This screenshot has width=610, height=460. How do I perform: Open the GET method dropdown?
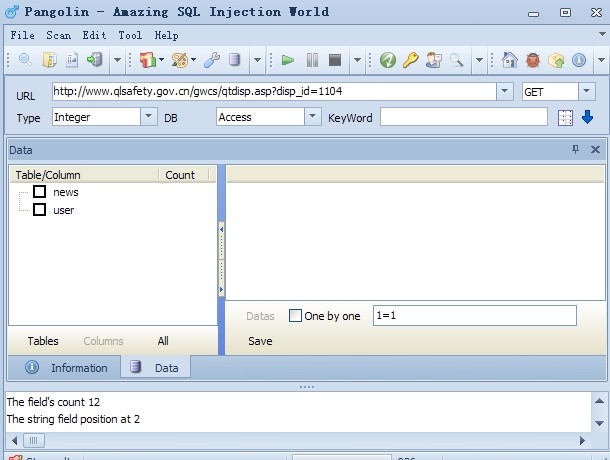click(587, 91)
